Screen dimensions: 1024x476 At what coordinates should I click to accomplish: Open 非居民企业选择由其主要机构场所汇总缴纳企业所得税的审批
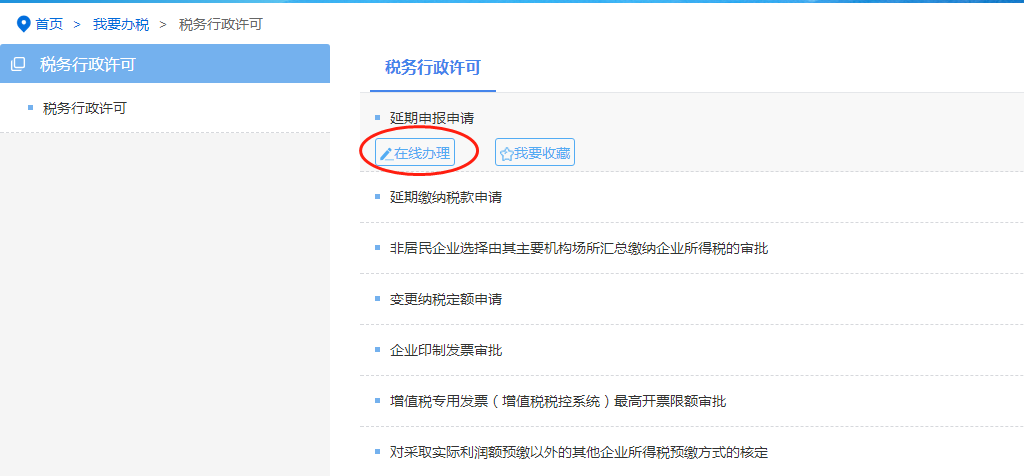coord(579,248)
